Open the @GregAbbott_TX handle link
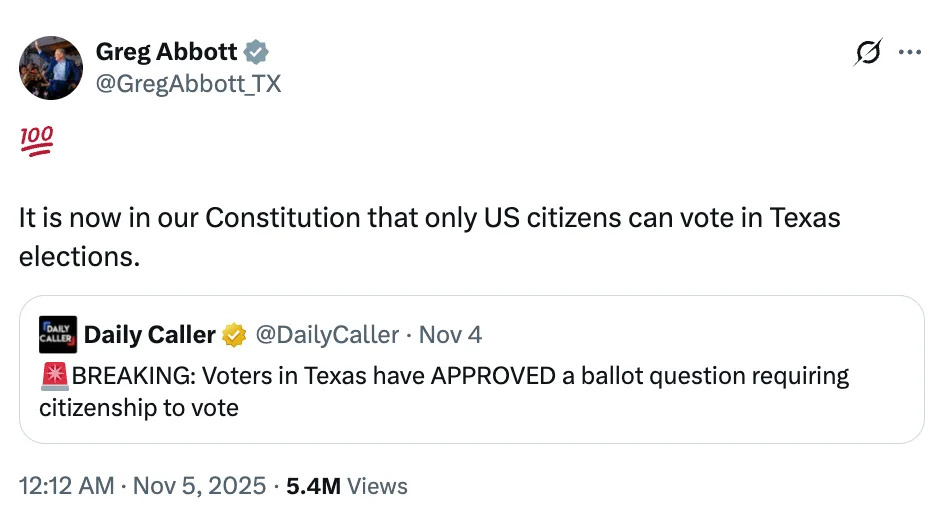Viewport: 948px width, 520px height. pos(188,84)
